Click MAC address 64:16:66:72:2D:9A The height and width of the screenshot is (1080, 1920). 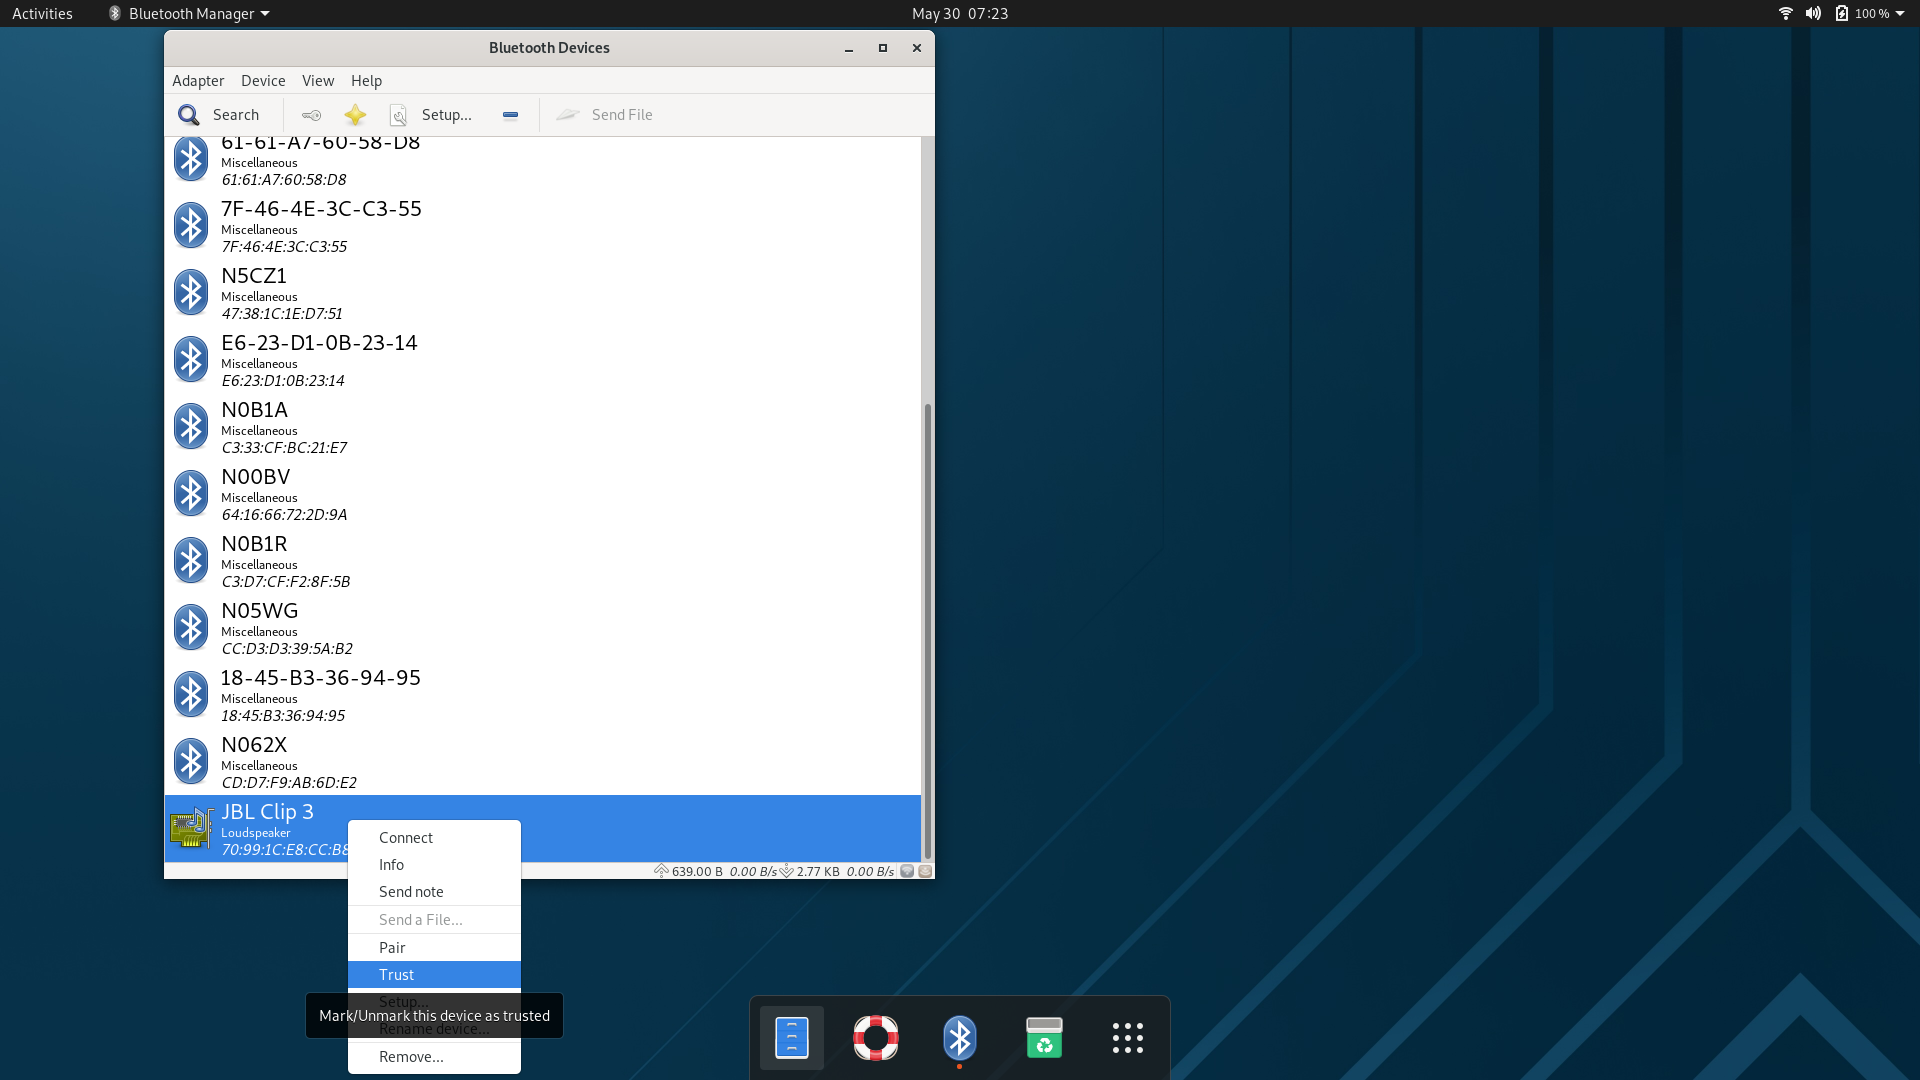[x=284, y=515]
